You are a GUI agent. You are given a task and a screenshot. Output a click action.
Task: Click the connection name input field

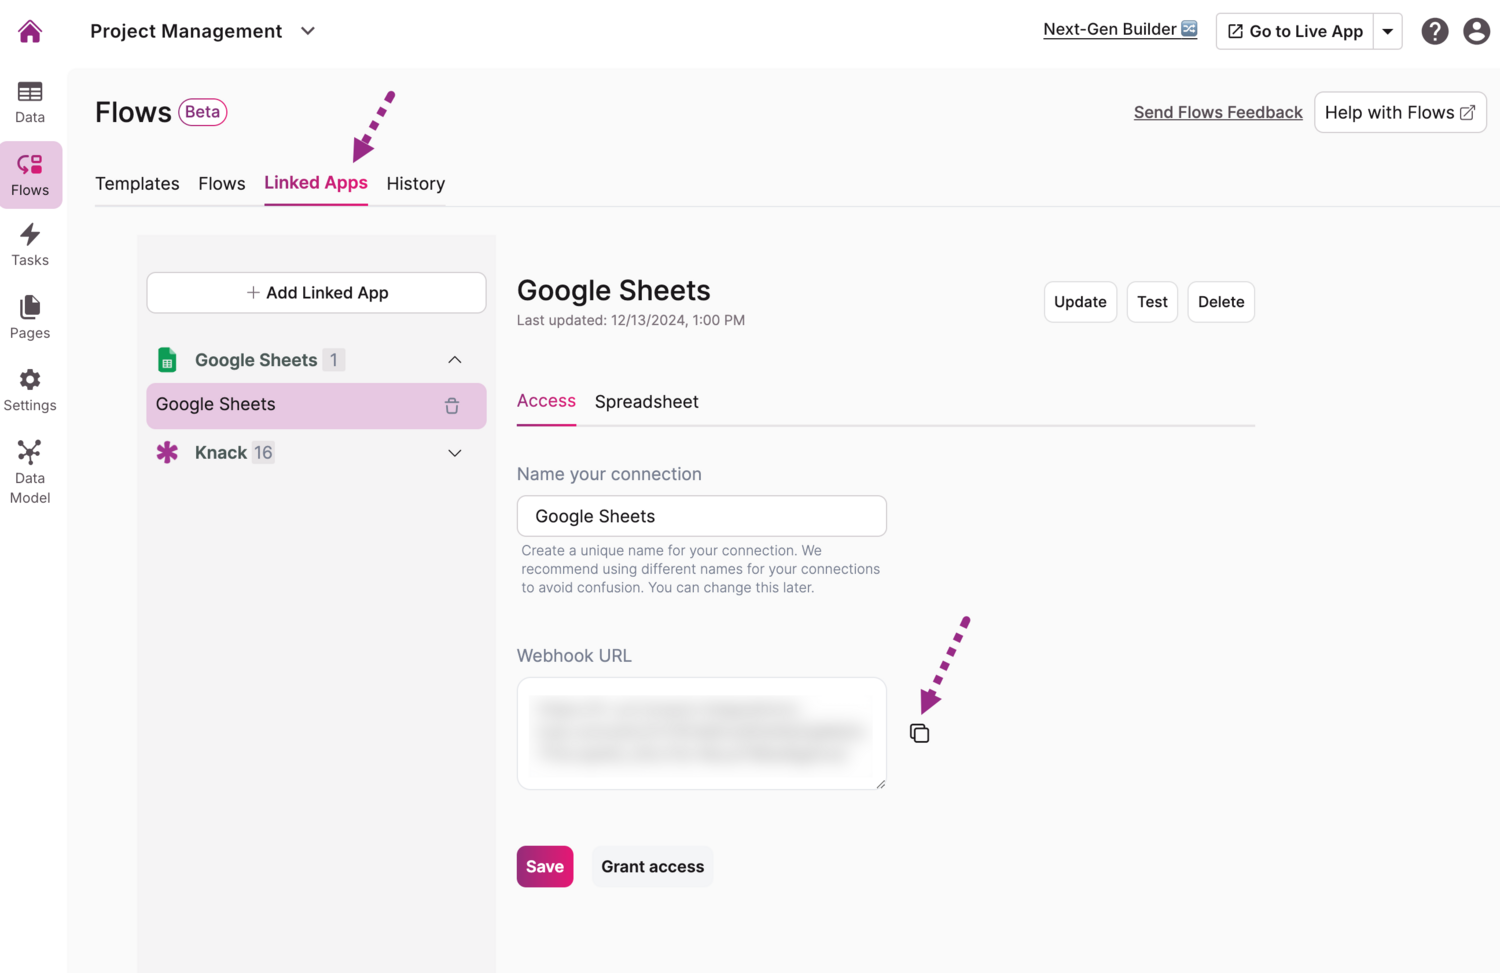701,516
